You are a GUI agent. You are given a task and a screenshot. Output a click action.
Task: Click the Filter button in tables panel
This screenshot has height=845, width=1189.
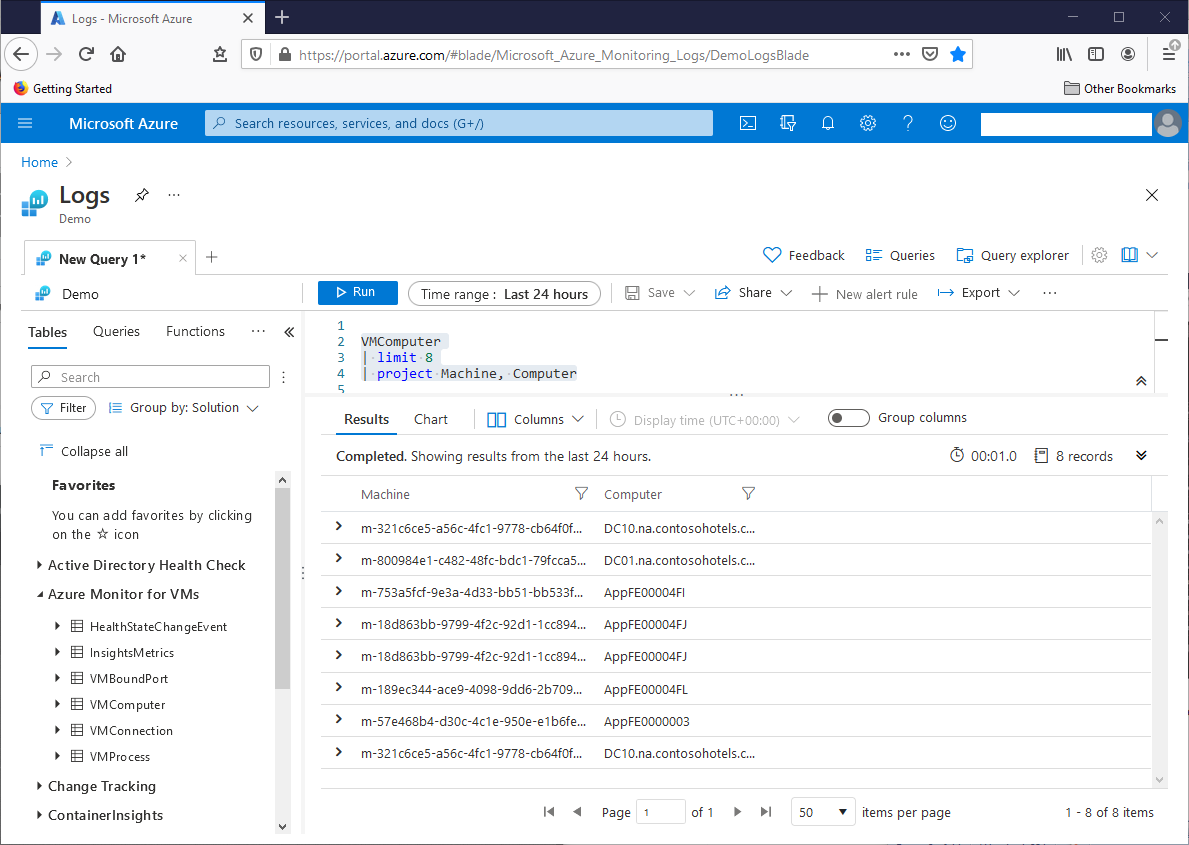pyautogui.click(x=64, y=408)
